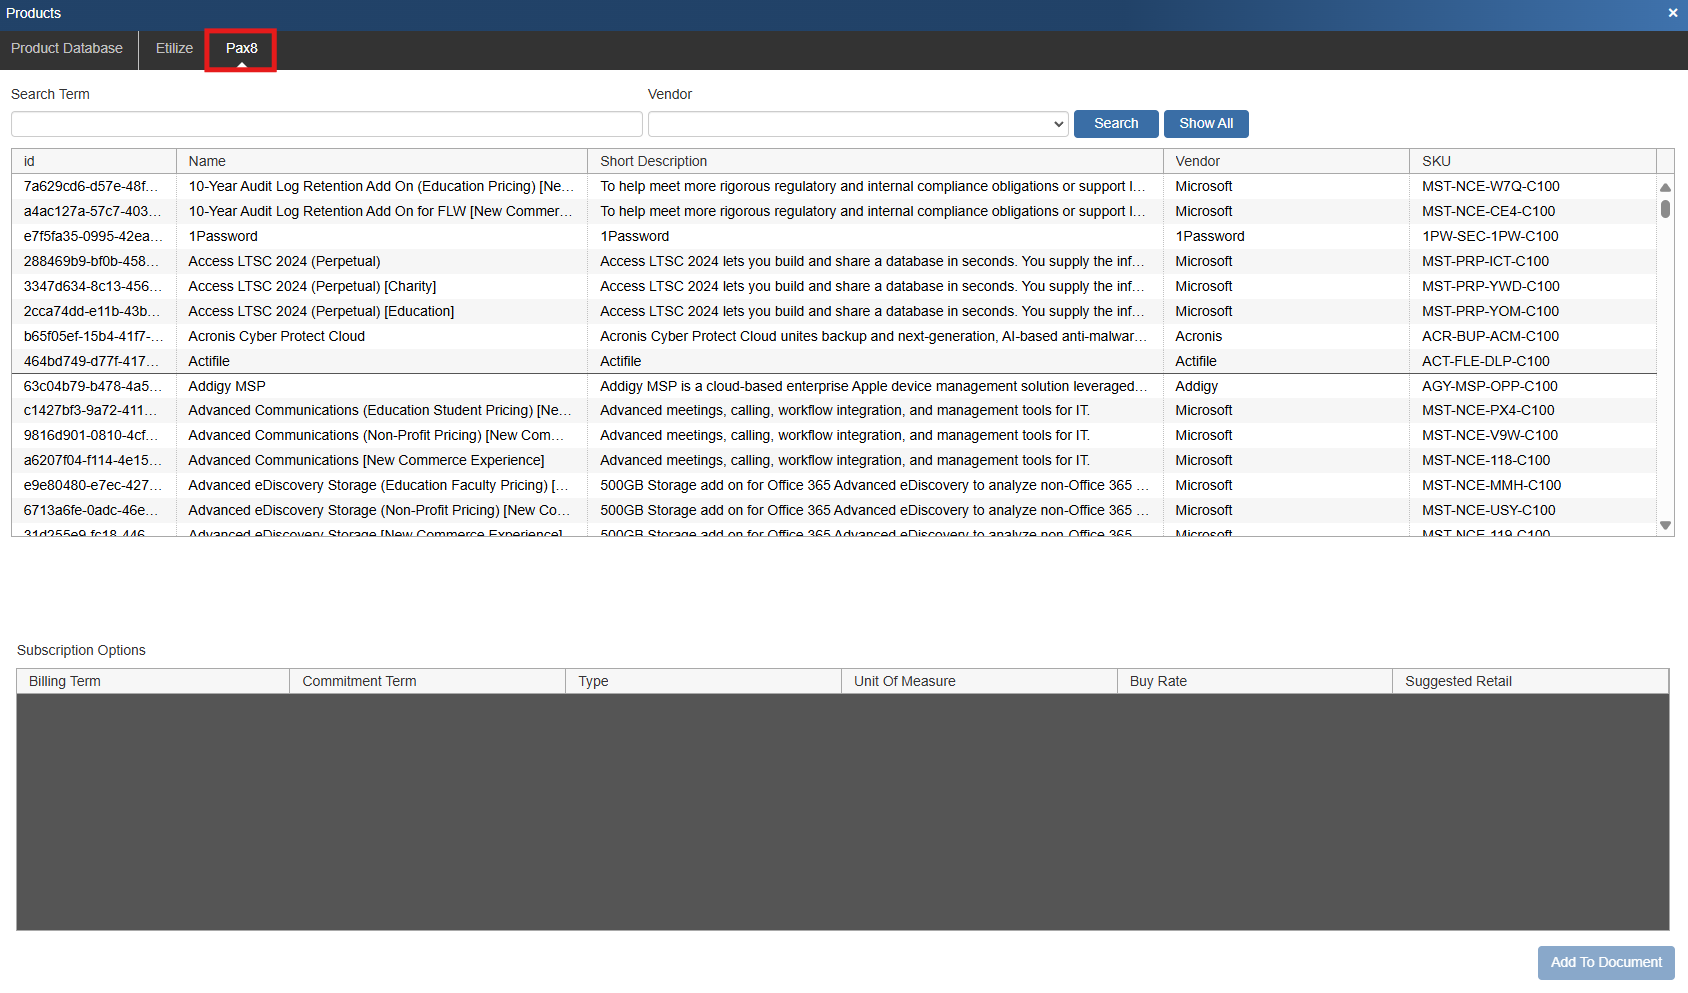Click the Add To Document button
1688x993 pixels.
pyautogui.click(x=1605, y=963)
